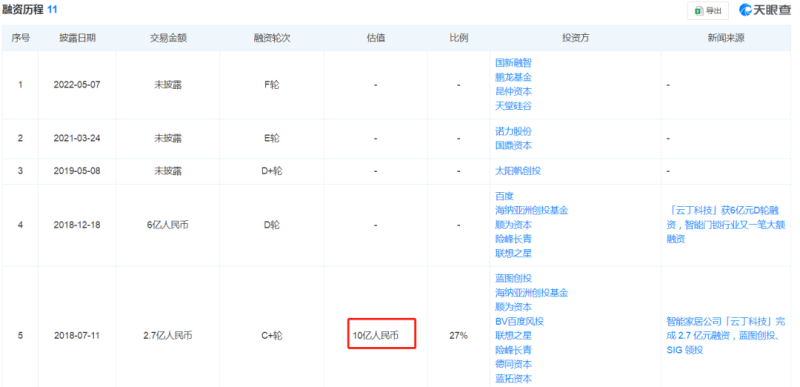Click the 天眼查 logo
The image size is (800, 387).
[x=764, y=10]
